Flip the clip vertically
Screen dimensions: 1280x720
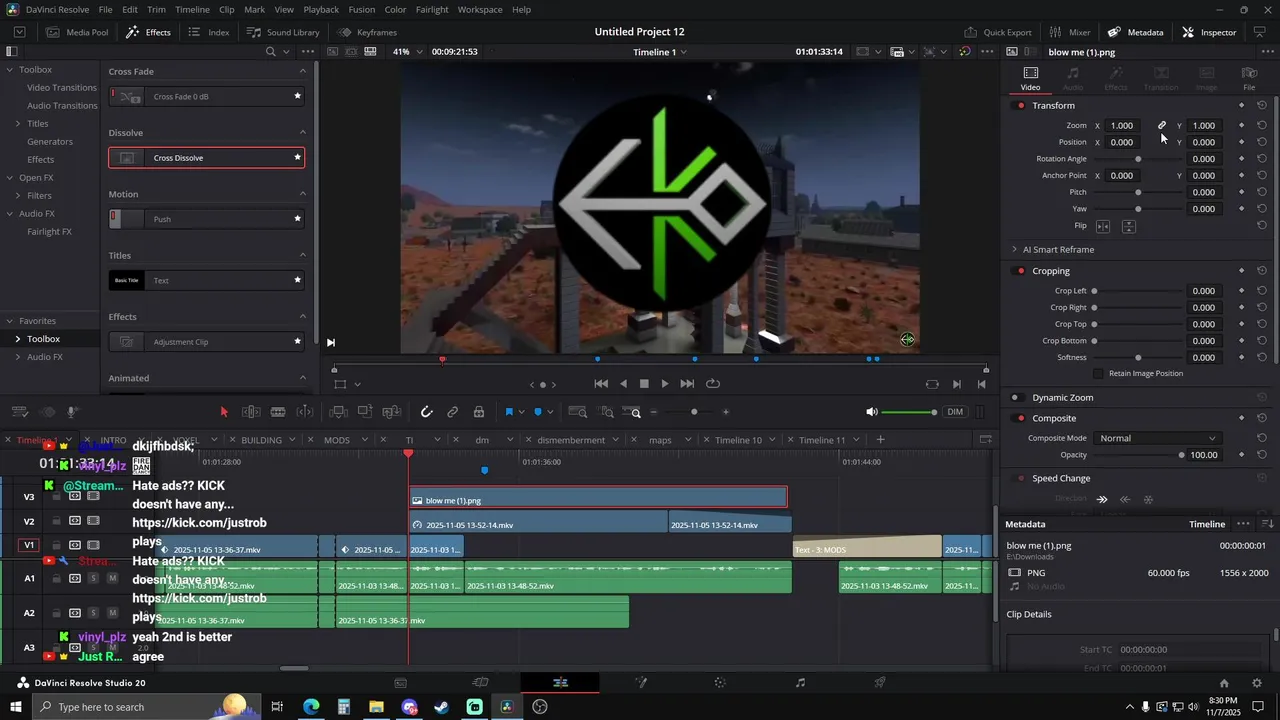point(1128,226)
